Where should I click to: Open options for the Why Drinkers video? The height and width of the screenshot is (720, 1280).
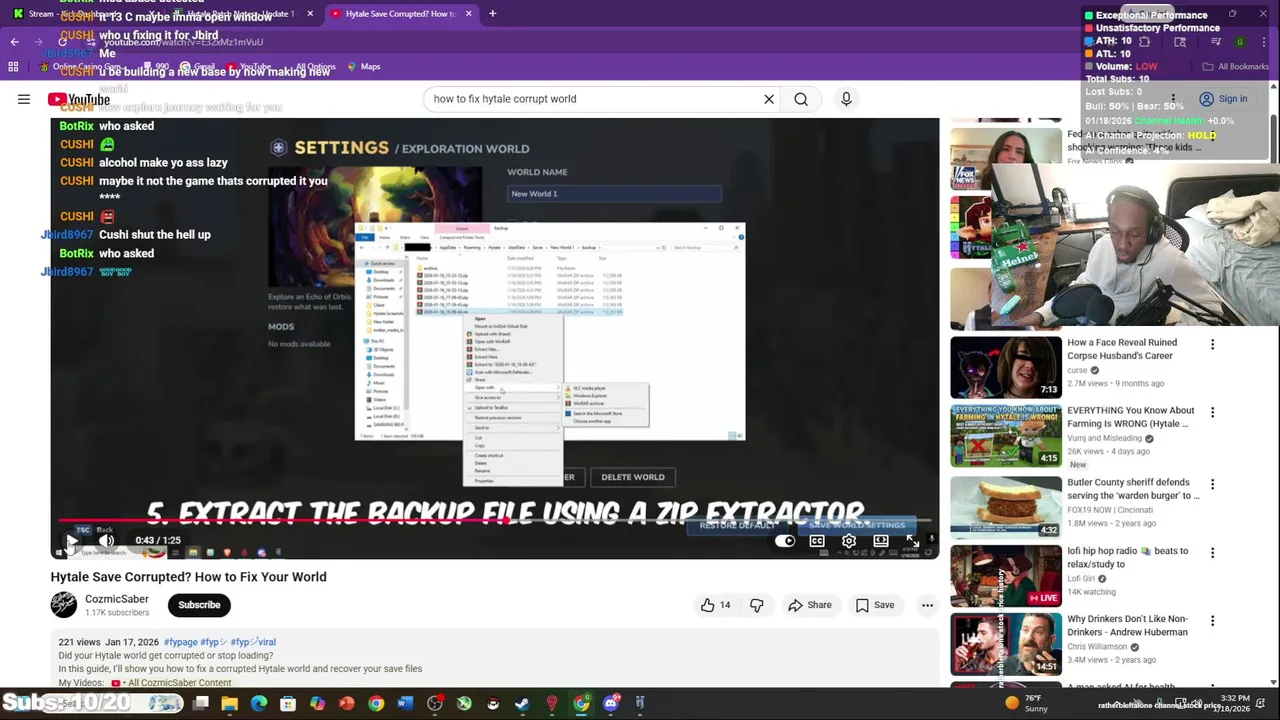coord(1212,621)
